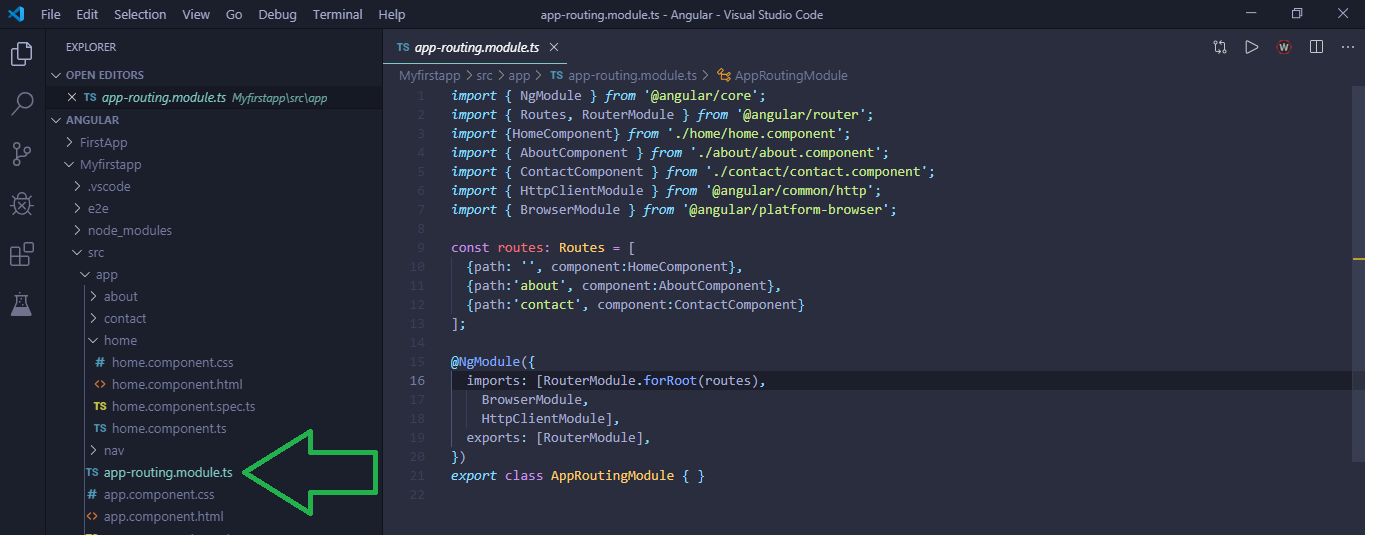This screenshot has width=1373, height=535.
Task: Click the HTML icon of home.component.html
Action: (100, 385)
